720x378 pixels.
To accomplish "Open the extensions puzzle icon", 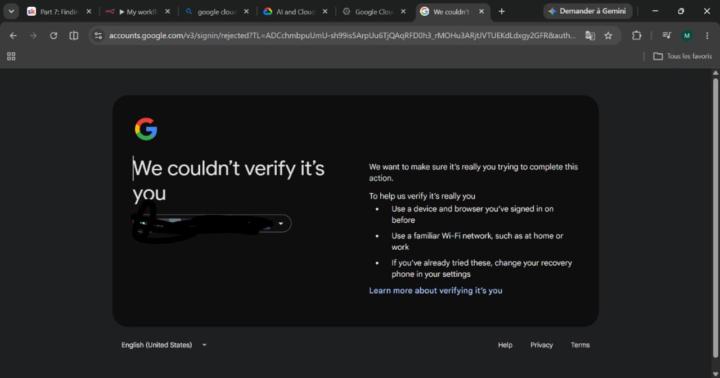I will click(x=636, y=35).
